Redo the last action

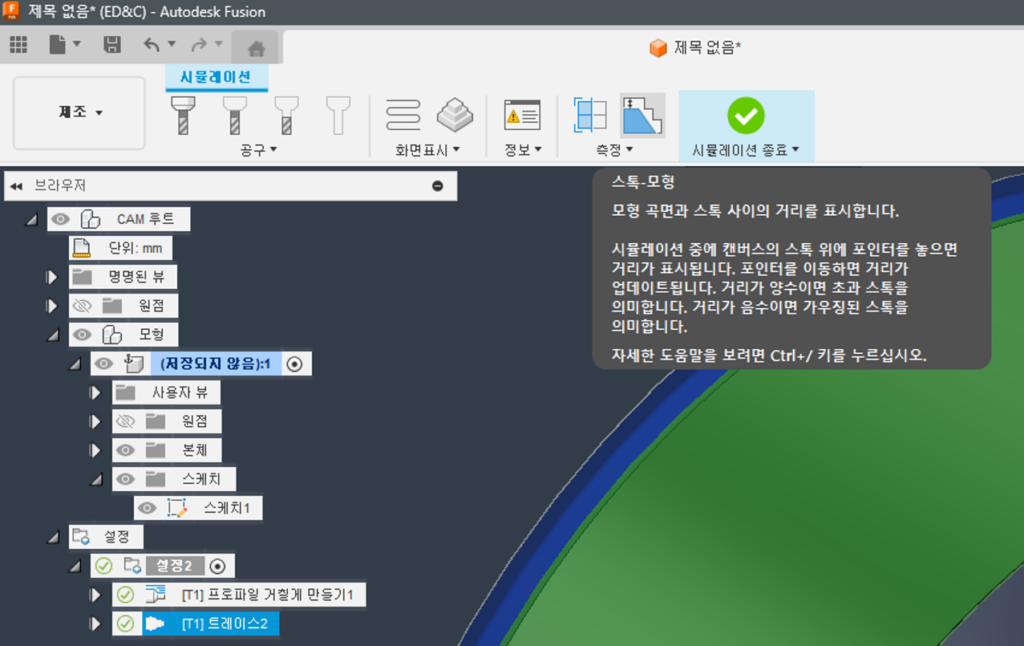coord(199,44)
